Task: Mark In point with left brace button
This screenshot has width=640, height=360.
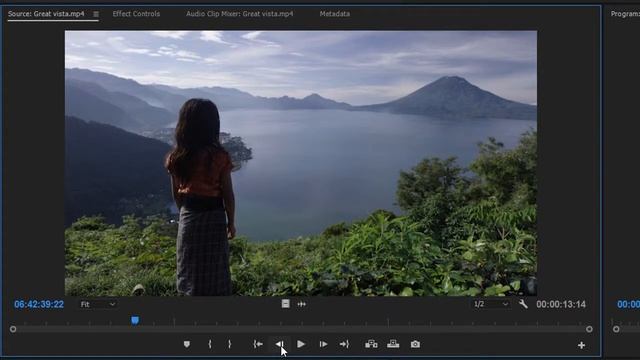Action: pyautogui.click(x=210, y=344)
